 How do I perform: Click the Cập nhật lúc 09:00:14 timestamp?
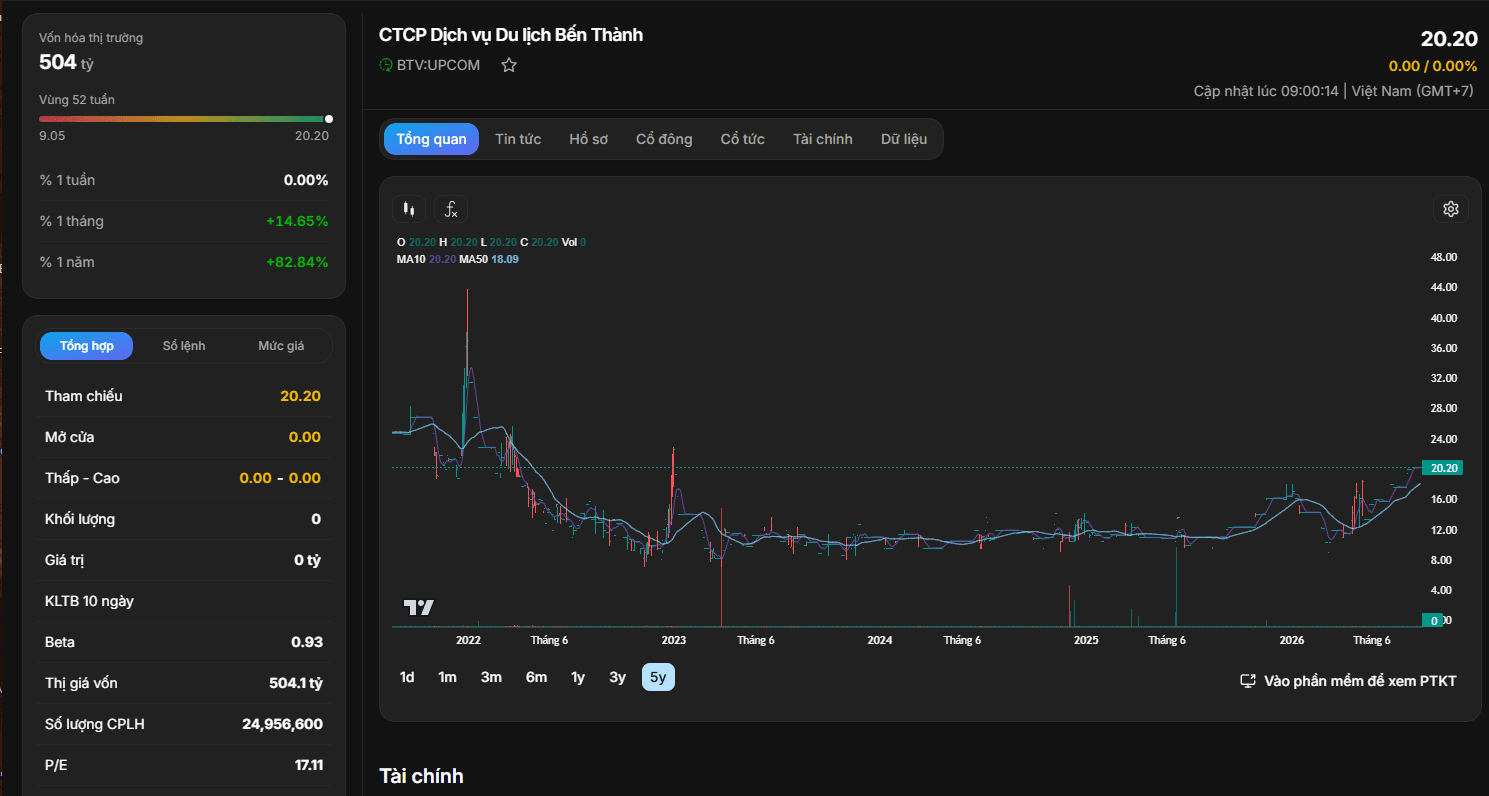coord(1266,91)
